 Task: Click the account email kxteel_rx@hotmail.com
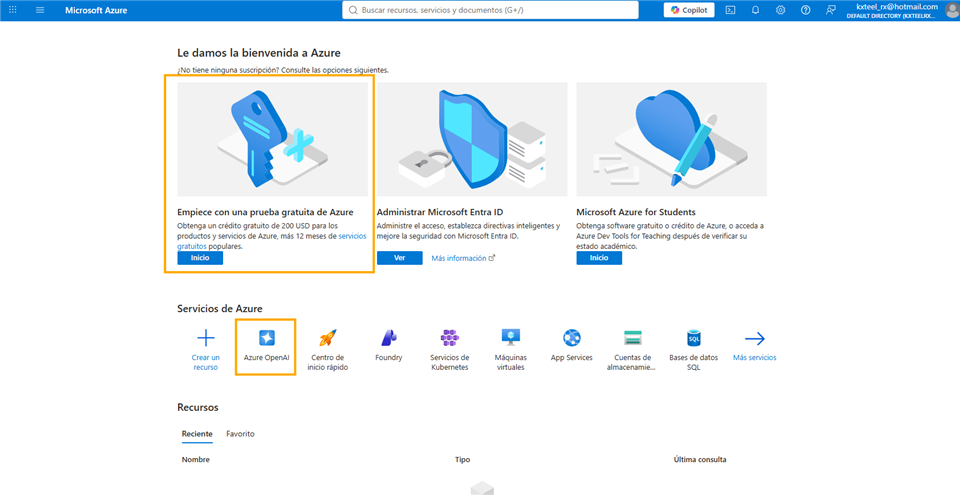897,6
